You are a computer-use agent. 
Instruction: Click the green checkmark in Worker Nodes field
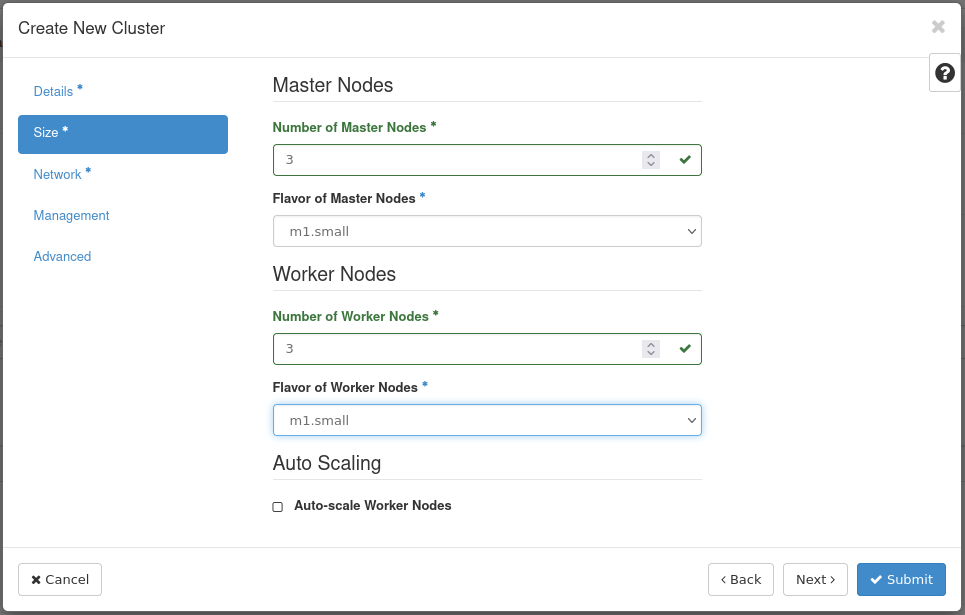(685, 349)
